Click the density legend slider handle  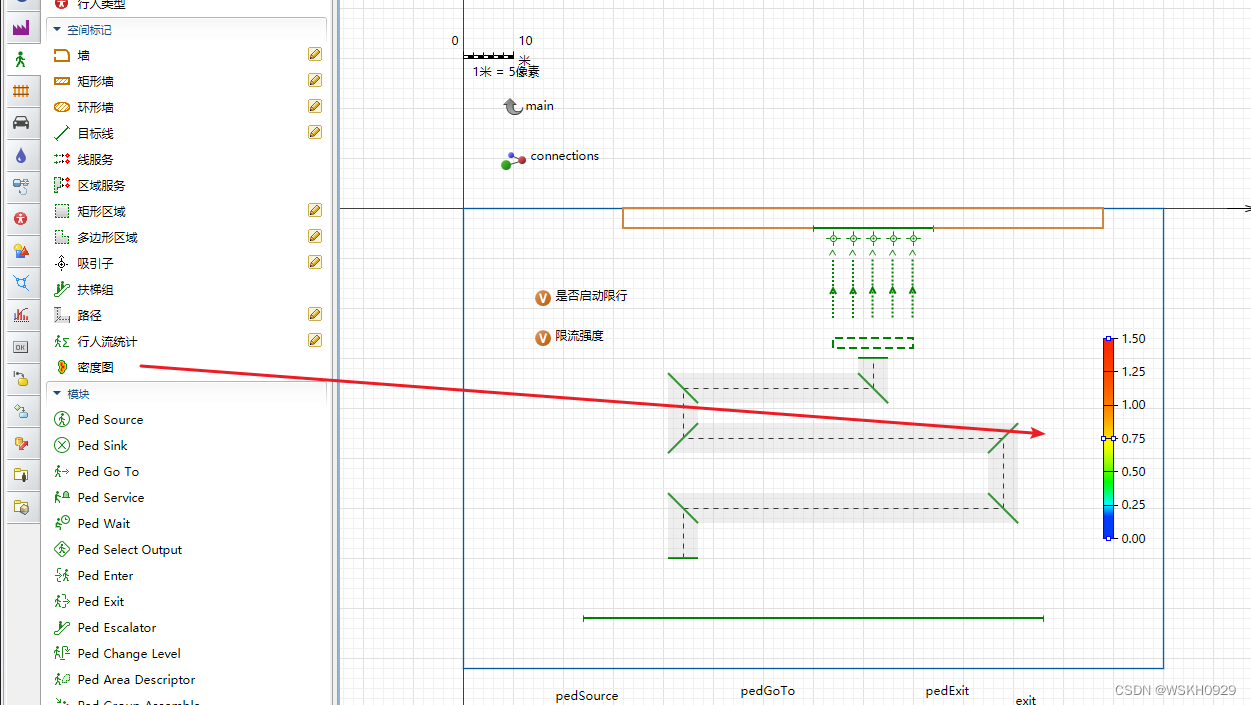pos(1108,438)
